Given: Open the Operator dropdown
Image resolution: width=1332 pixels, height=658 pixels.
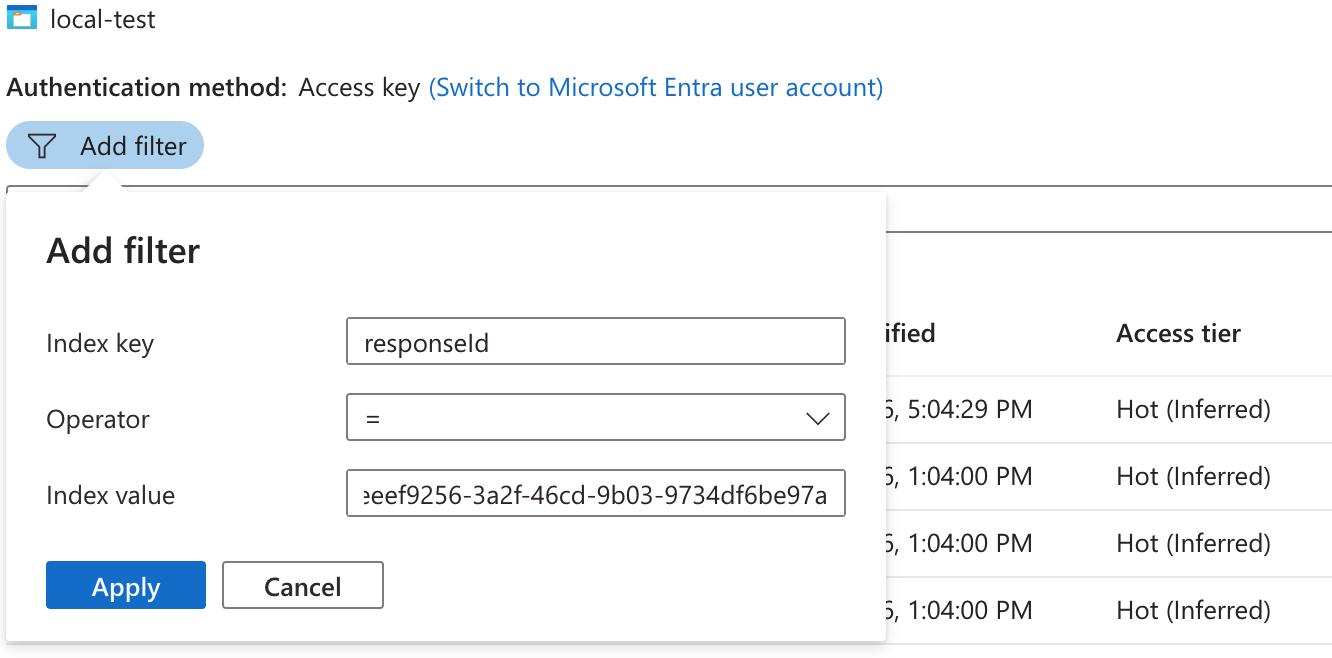Looking at the screenshot, I should coord(596,417).
